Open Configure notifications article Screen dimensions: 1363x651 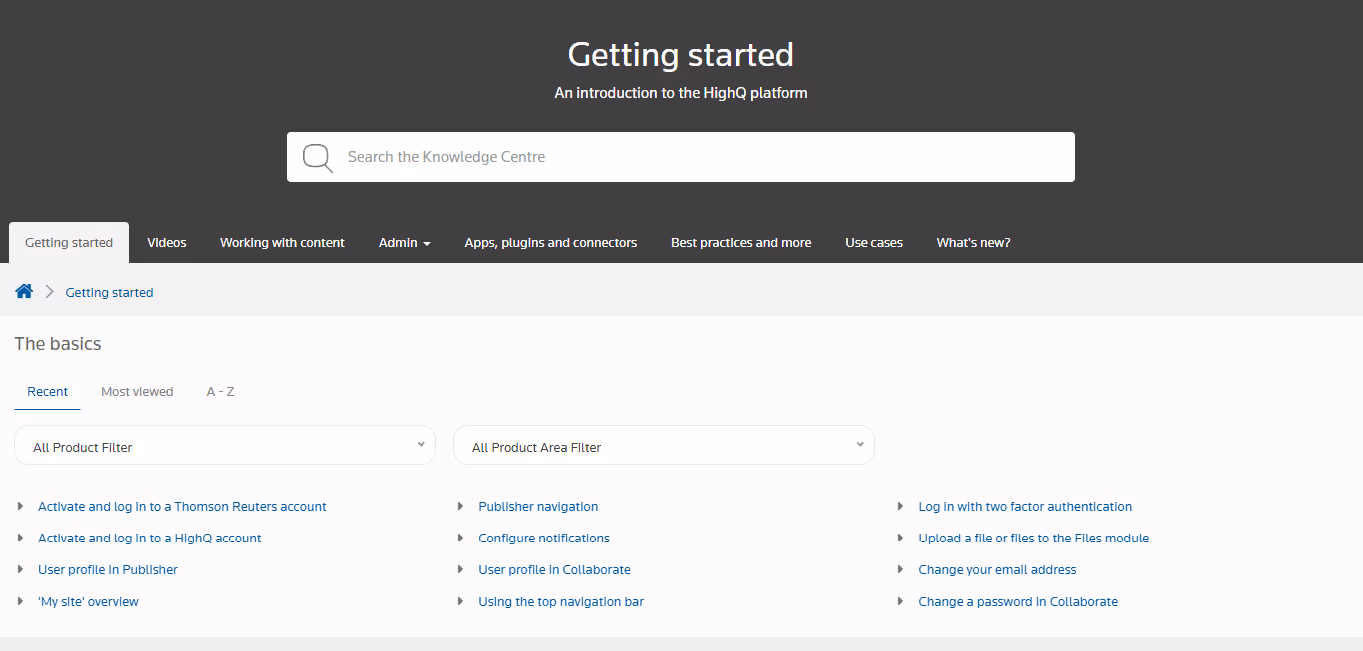(x=544, y=538)
